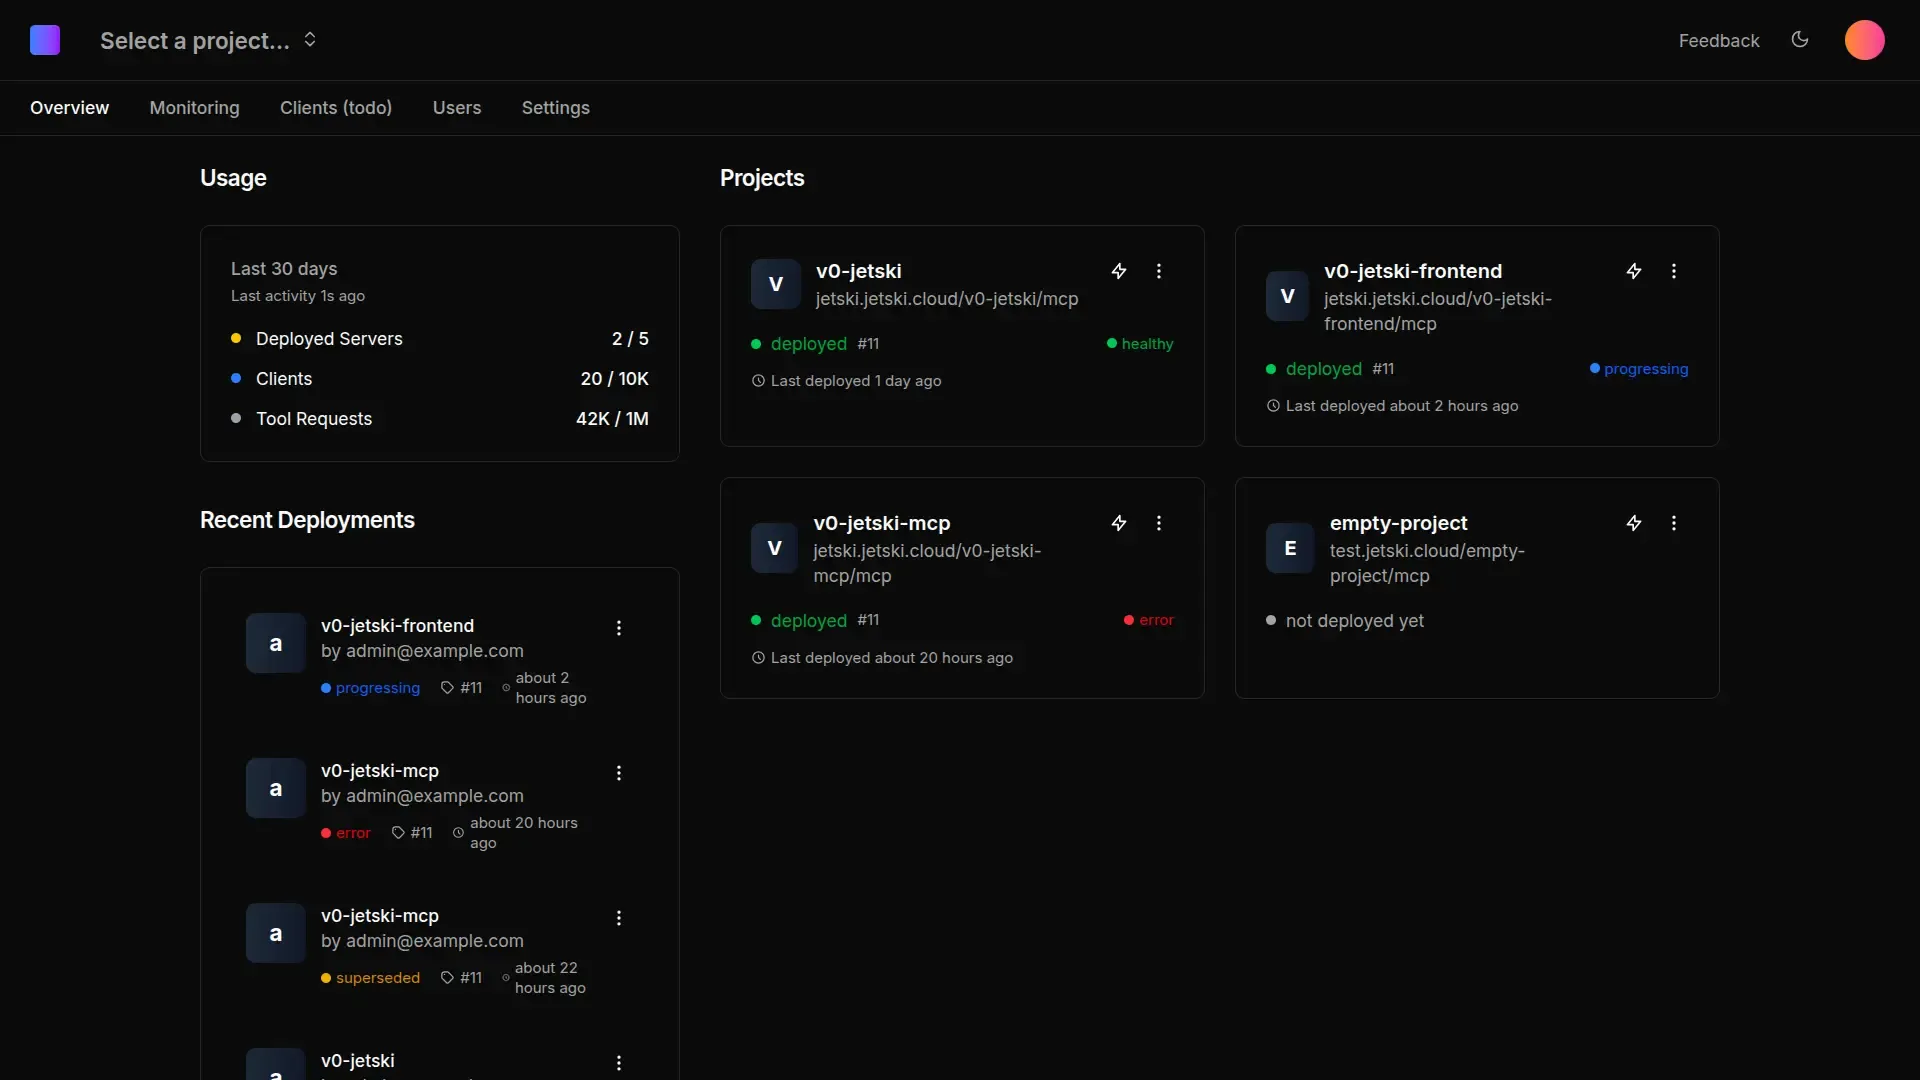Open three-dot menu on v0-jetski card
1920x1080 pixels.
click(1159, 271)
